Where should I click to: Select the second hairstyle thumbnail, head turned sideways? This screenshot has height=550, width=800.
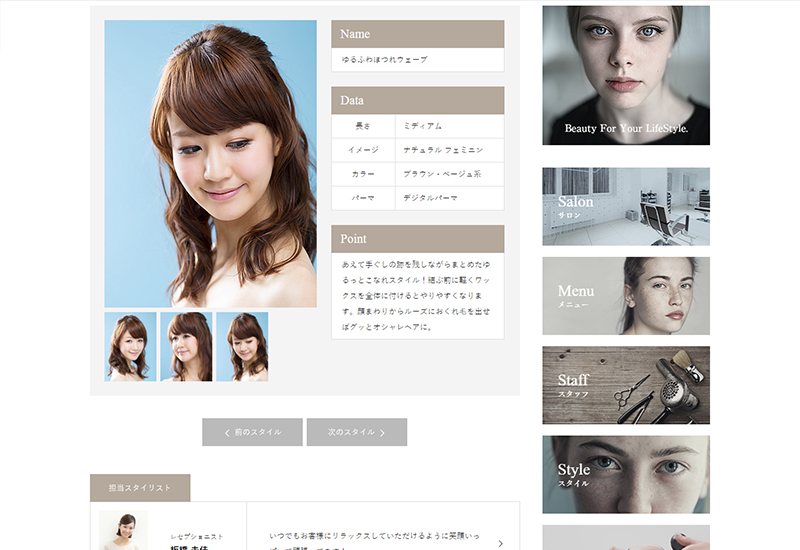[x=186, y=347]
